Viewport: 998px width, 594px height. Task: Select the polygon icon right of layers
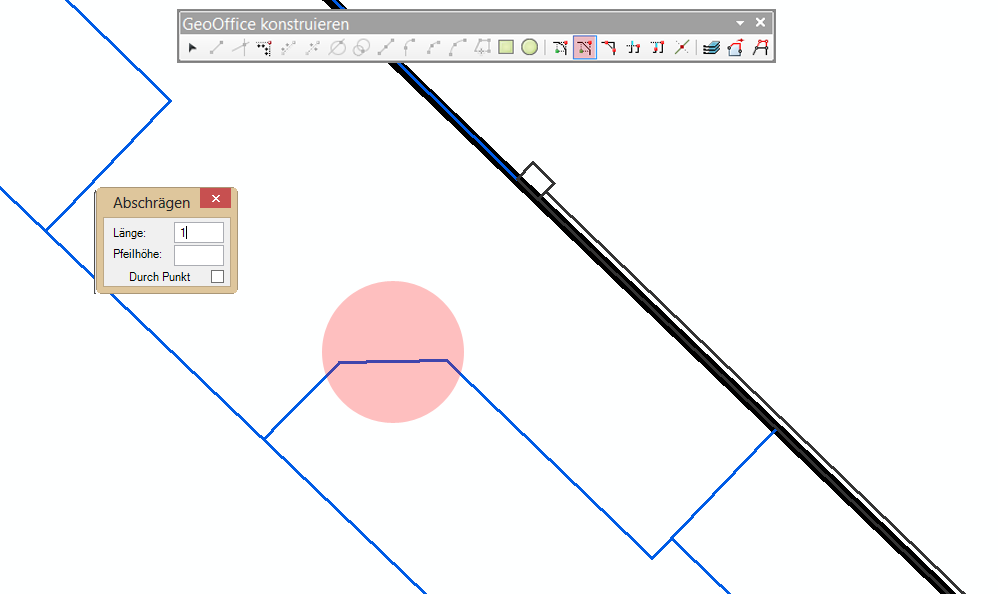click(x=735, y=47)
